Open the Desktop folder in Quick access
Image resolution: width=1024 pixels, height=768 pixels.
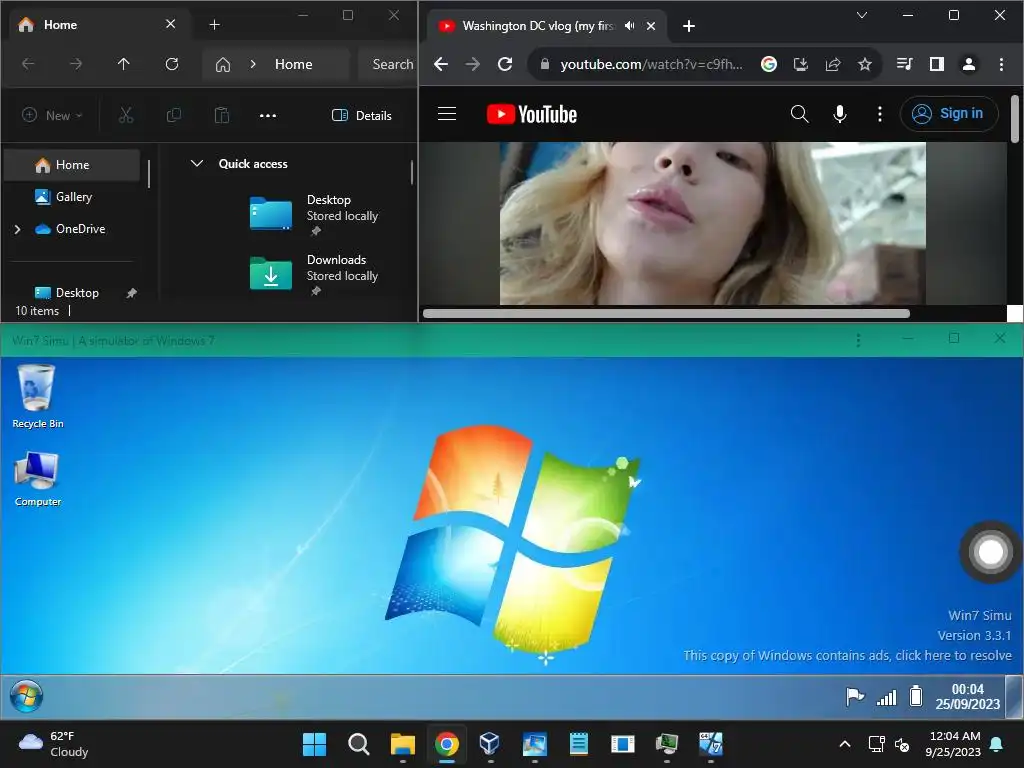click(313, 214)
